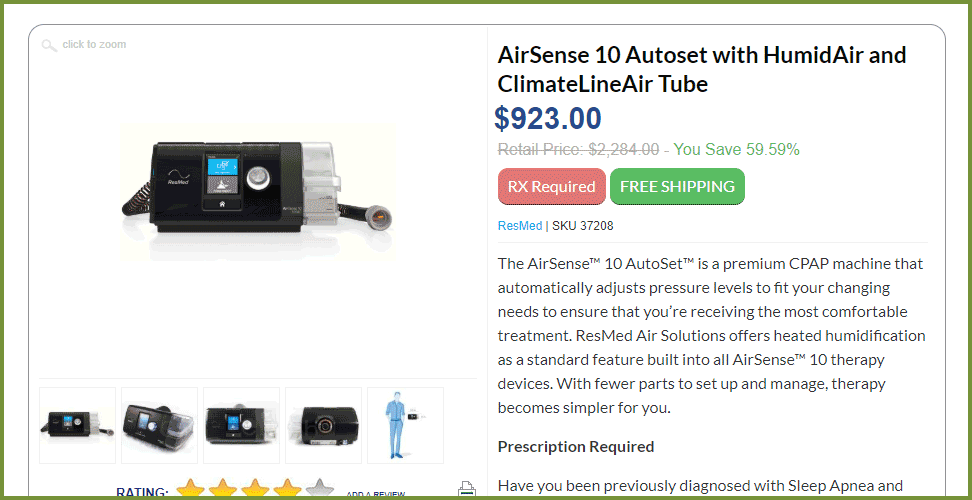Click the Add a Review link
972x500 pixels.
pos(376,494)
